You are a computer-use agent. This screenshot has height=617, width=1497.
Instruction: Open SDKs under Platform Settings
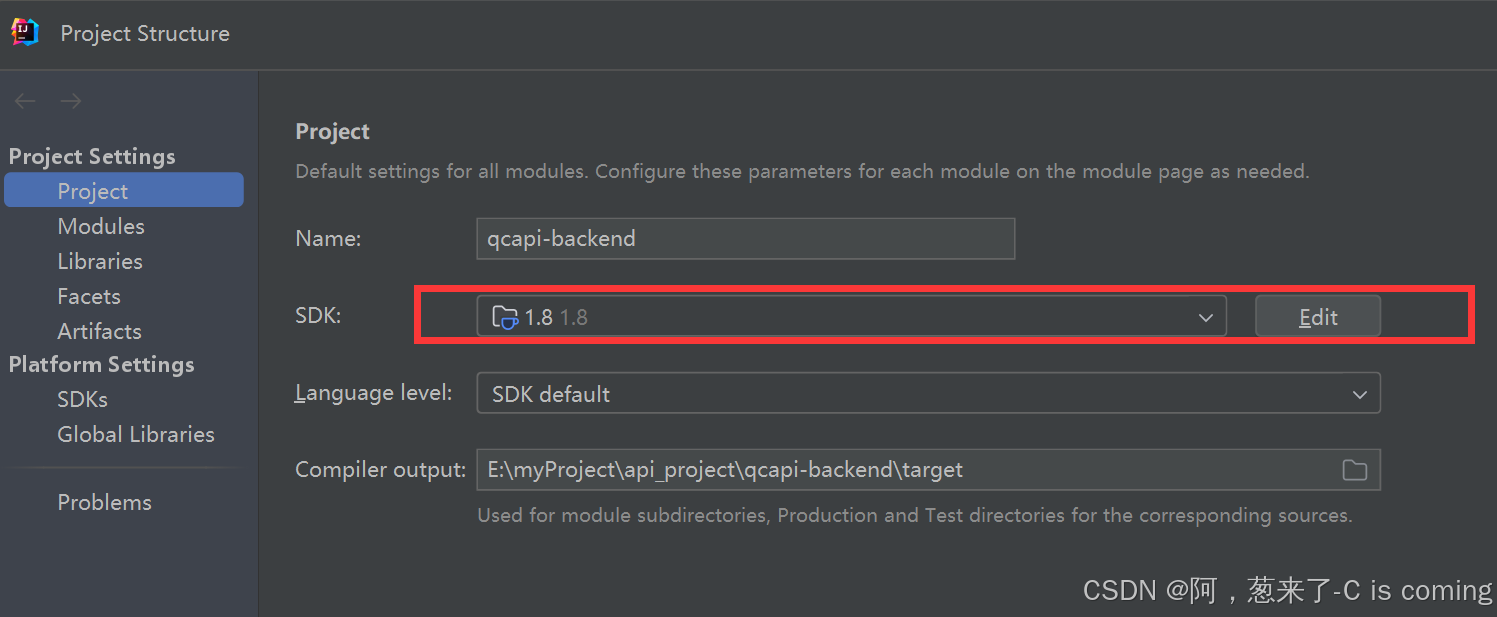coord(82,399)
